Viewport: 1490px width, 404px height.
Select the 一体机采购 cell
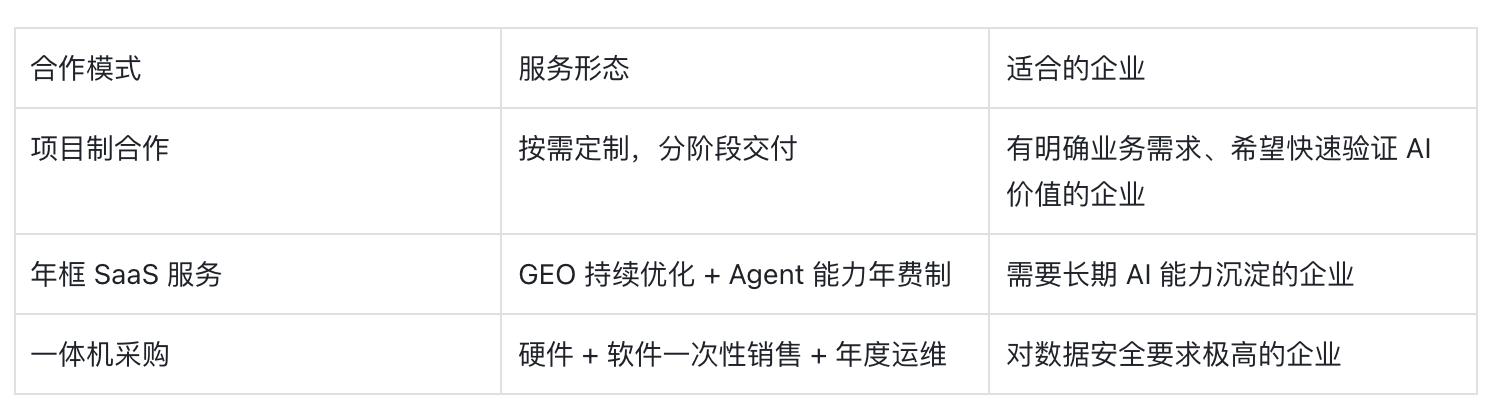click(x=257, y=354)
